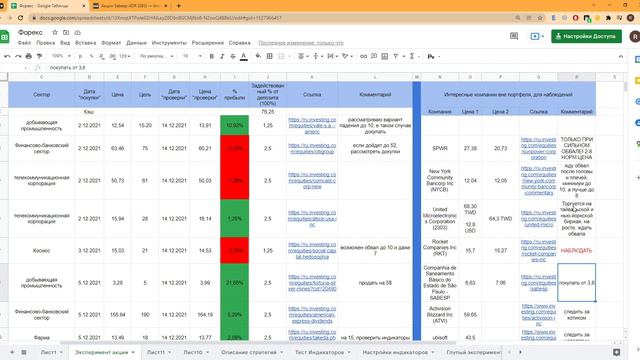This screenshot has width=640, height=360.
Task: Open the Explore panel
Action: pyautogui.click(x=616, y=352)
